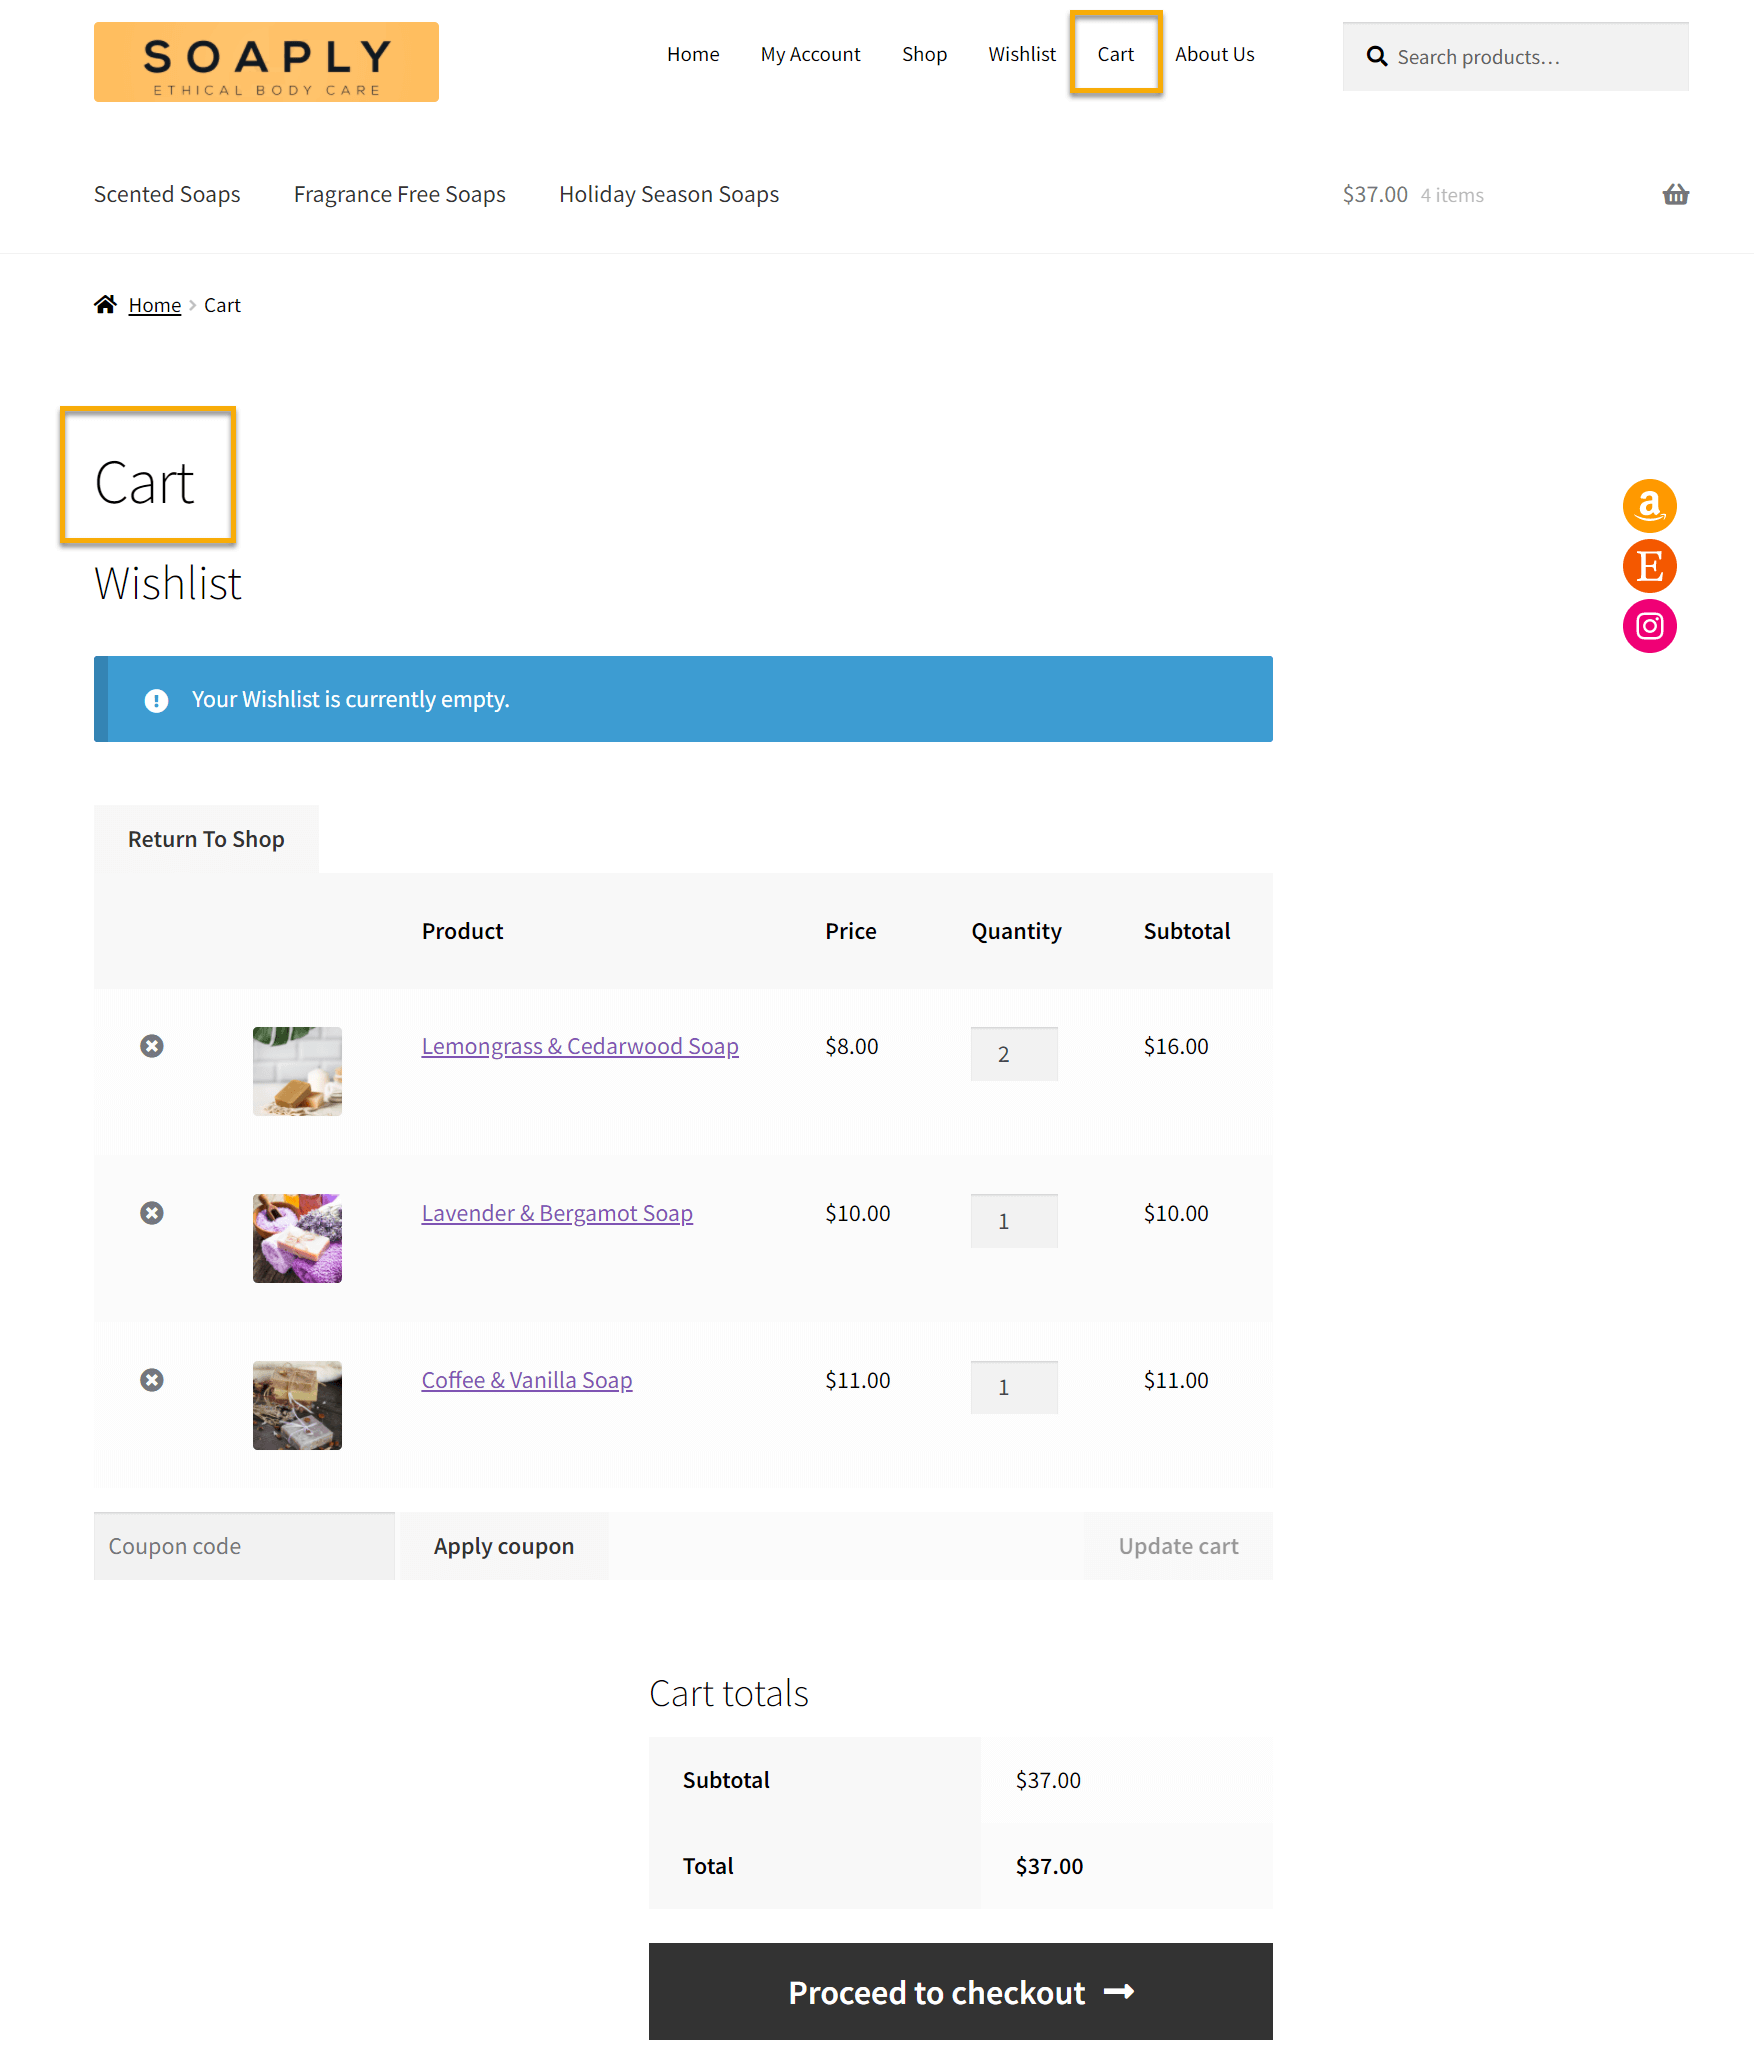Select Cart in the top menu
Image resolution: width=1754 pixels, height=2070 pixels.
coord(1115,54)
